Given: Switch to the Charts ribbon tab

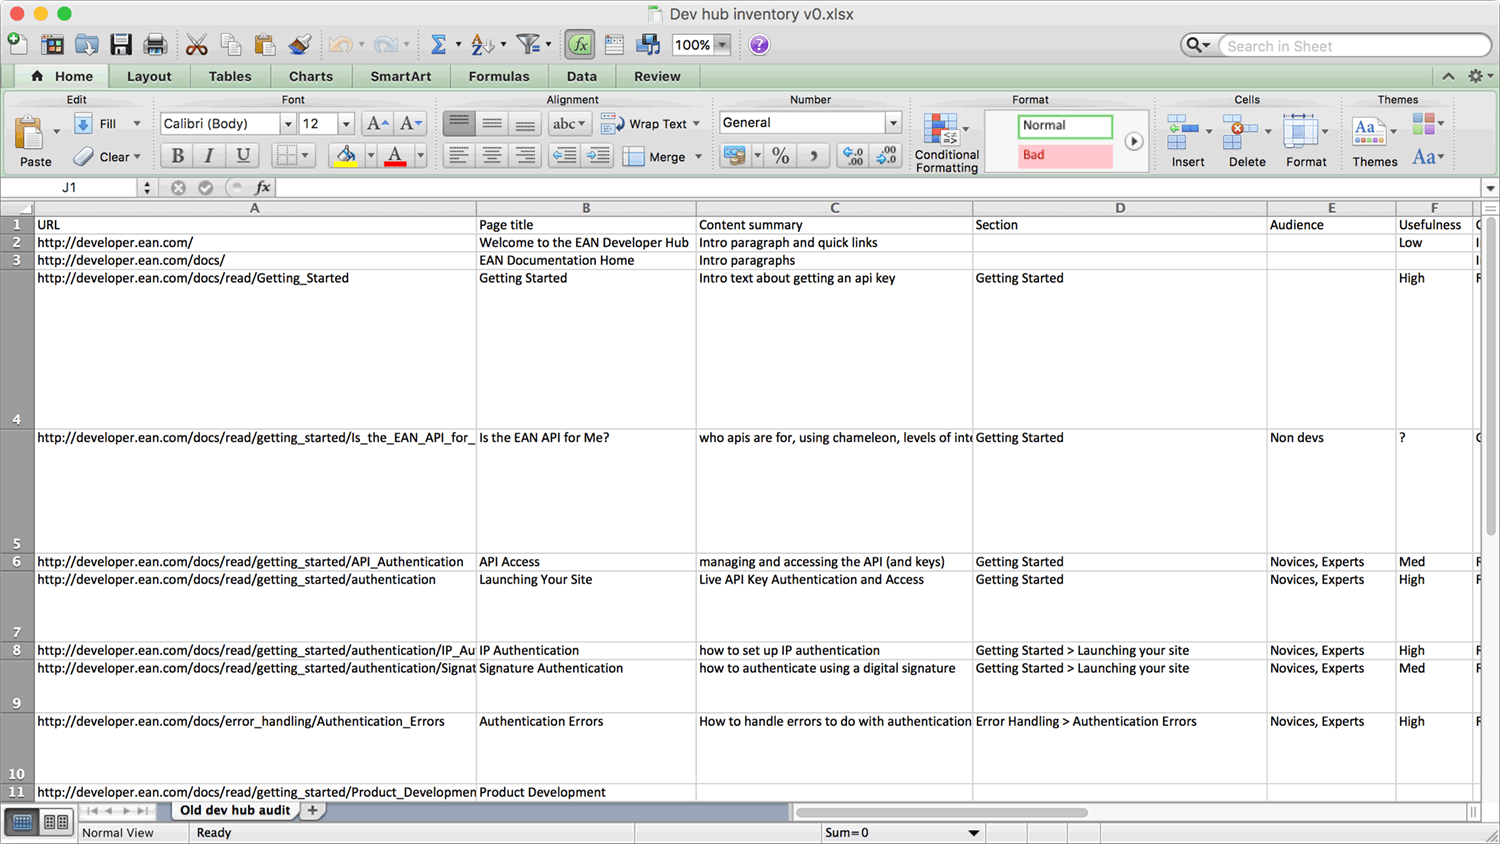Looking at the screenshot, I should pos(311,76).
